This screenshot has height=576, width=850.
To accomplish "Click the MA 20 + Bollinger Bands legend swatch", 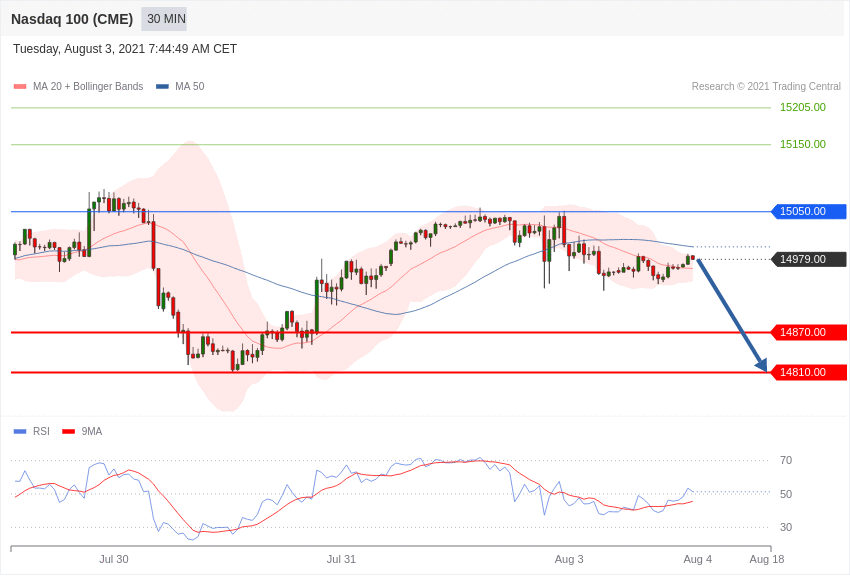I will point(20,87).
